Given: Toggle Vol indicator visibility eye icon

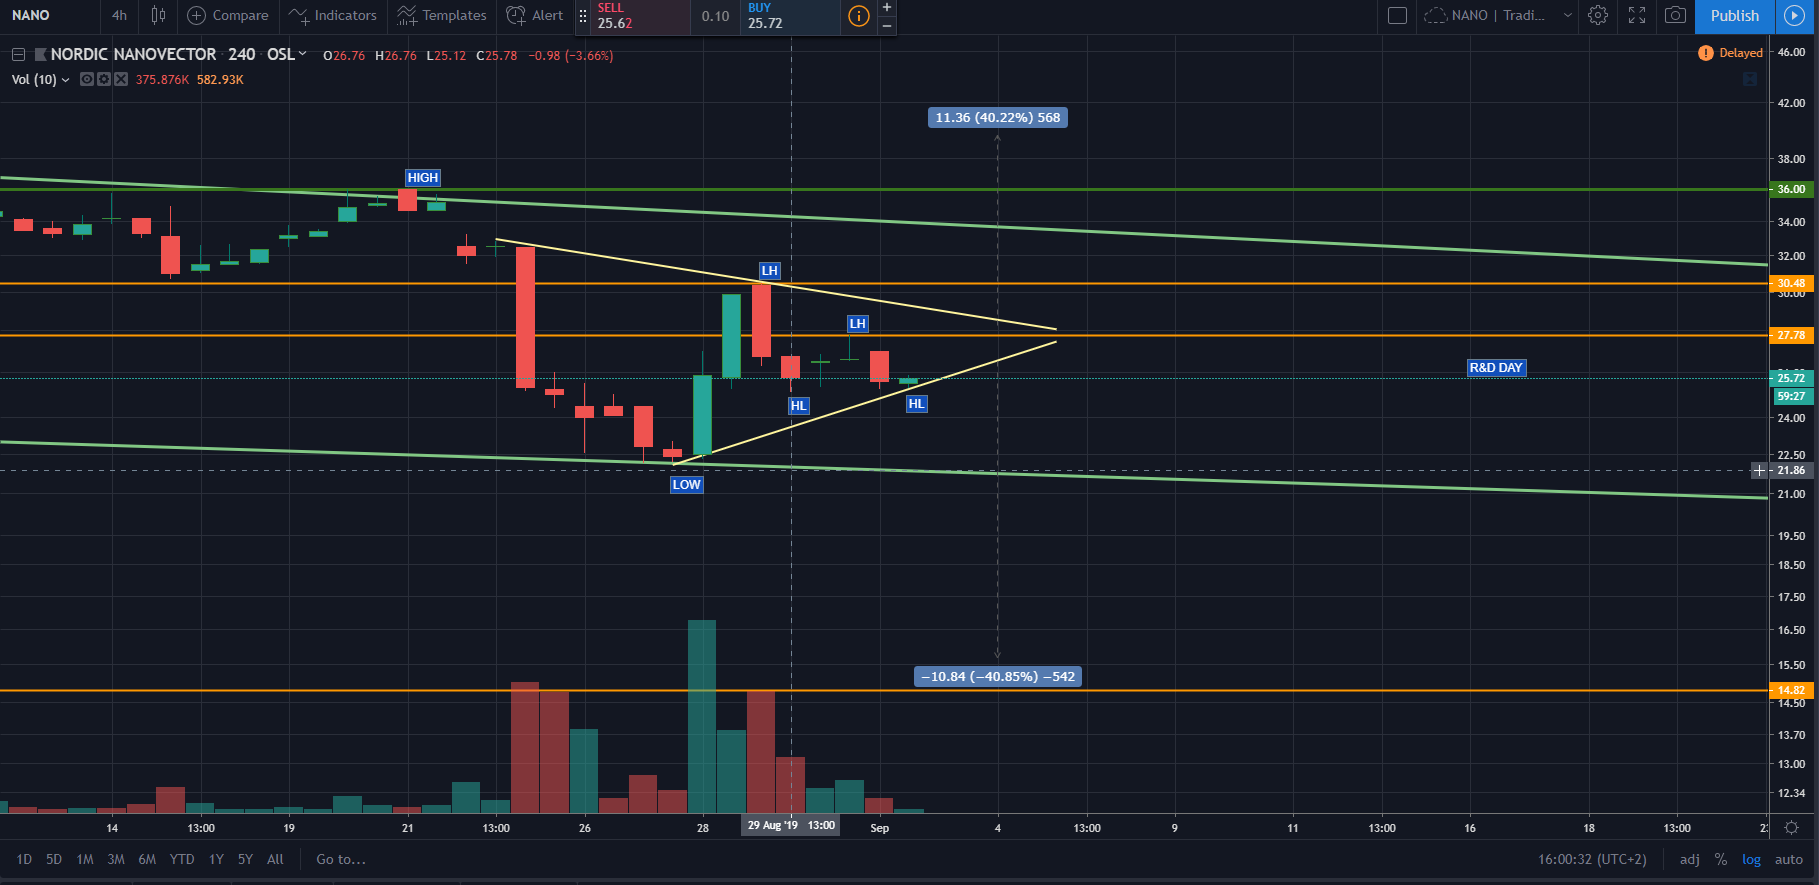Looking at the screenshot, I should 87,79.
